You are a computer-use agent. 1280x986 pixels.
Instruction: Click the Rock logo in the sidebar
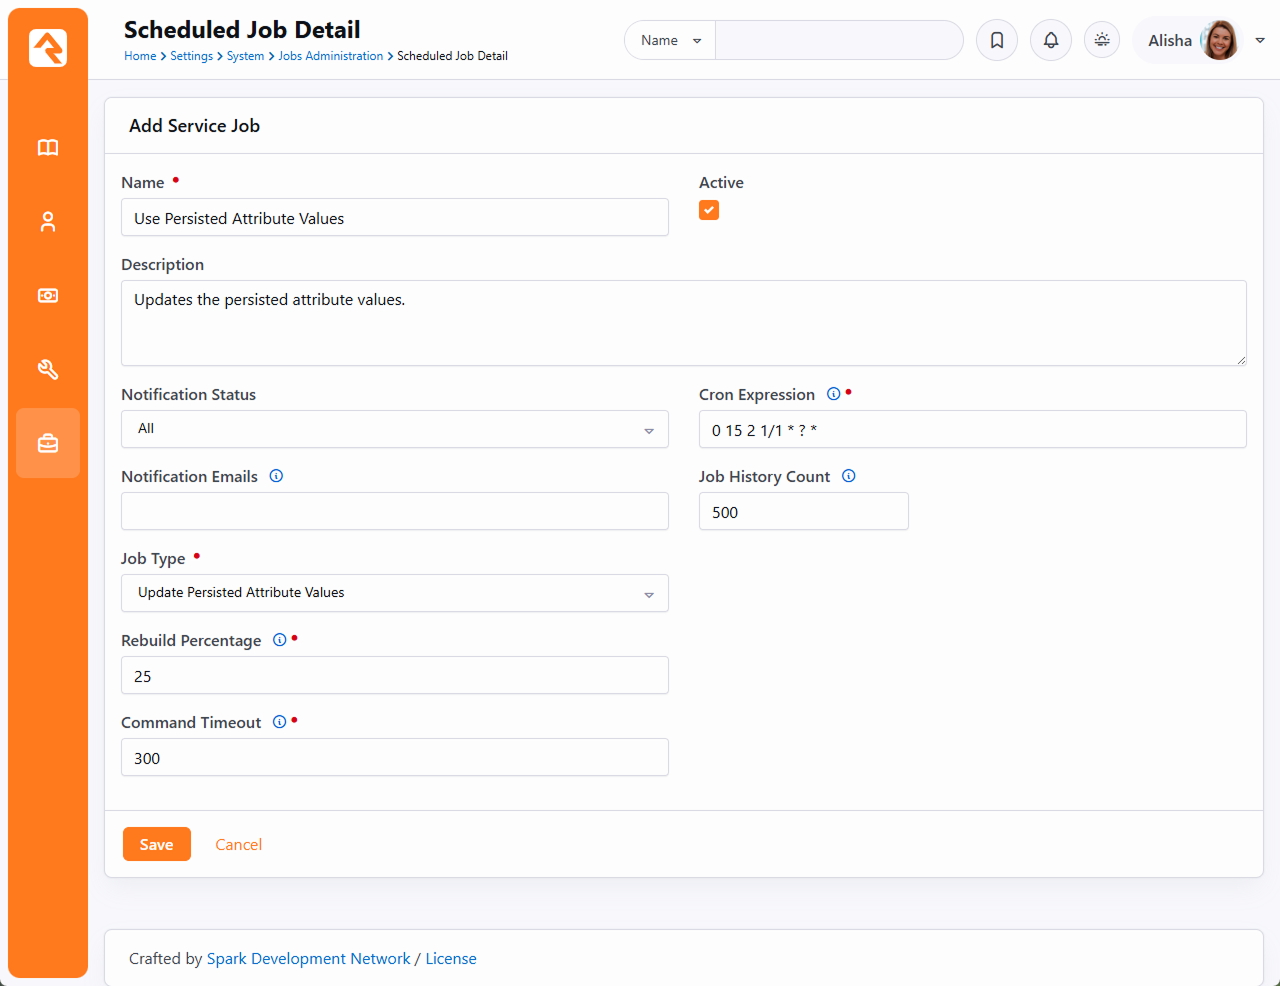point(48,48)
